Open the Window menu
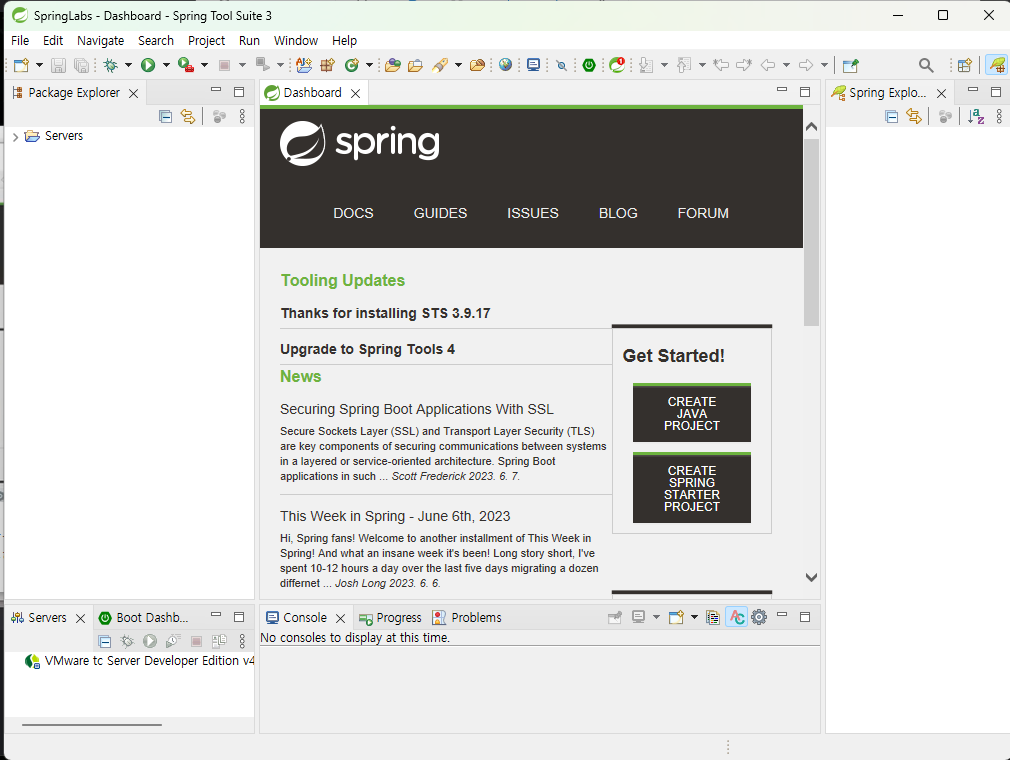Screen dimensions: 1010x760 296,41
